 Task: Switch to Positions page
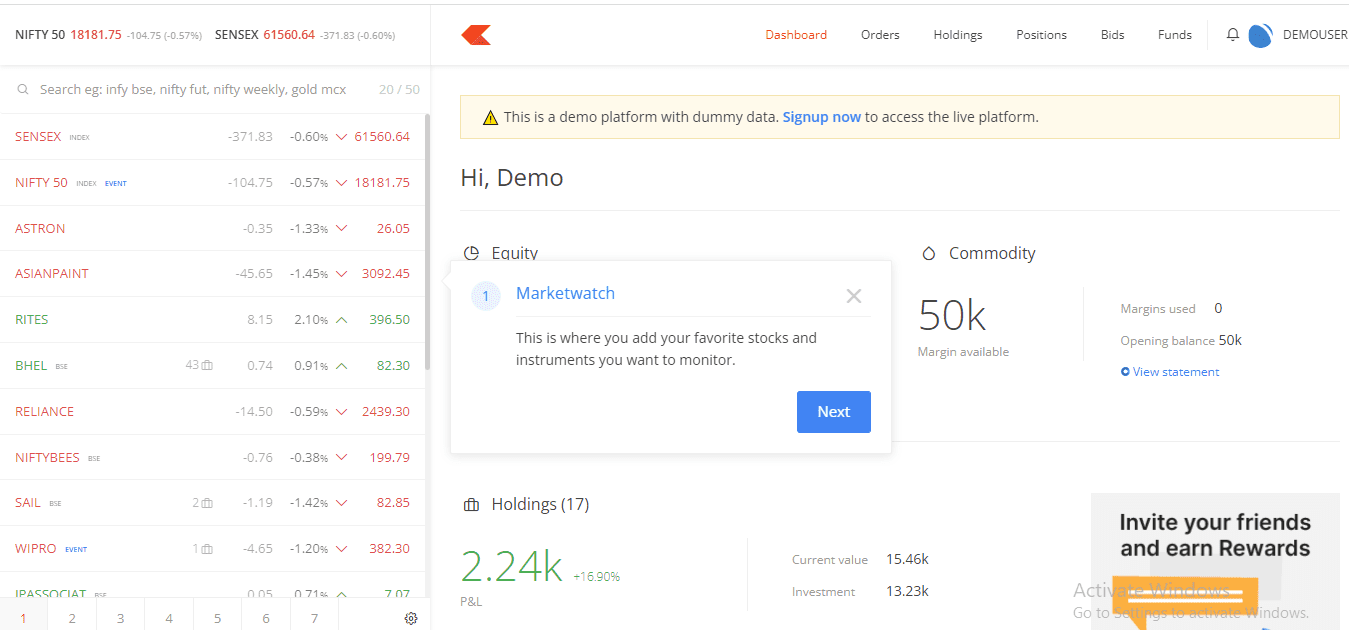pyautogui.click(x=1041, y=35)
